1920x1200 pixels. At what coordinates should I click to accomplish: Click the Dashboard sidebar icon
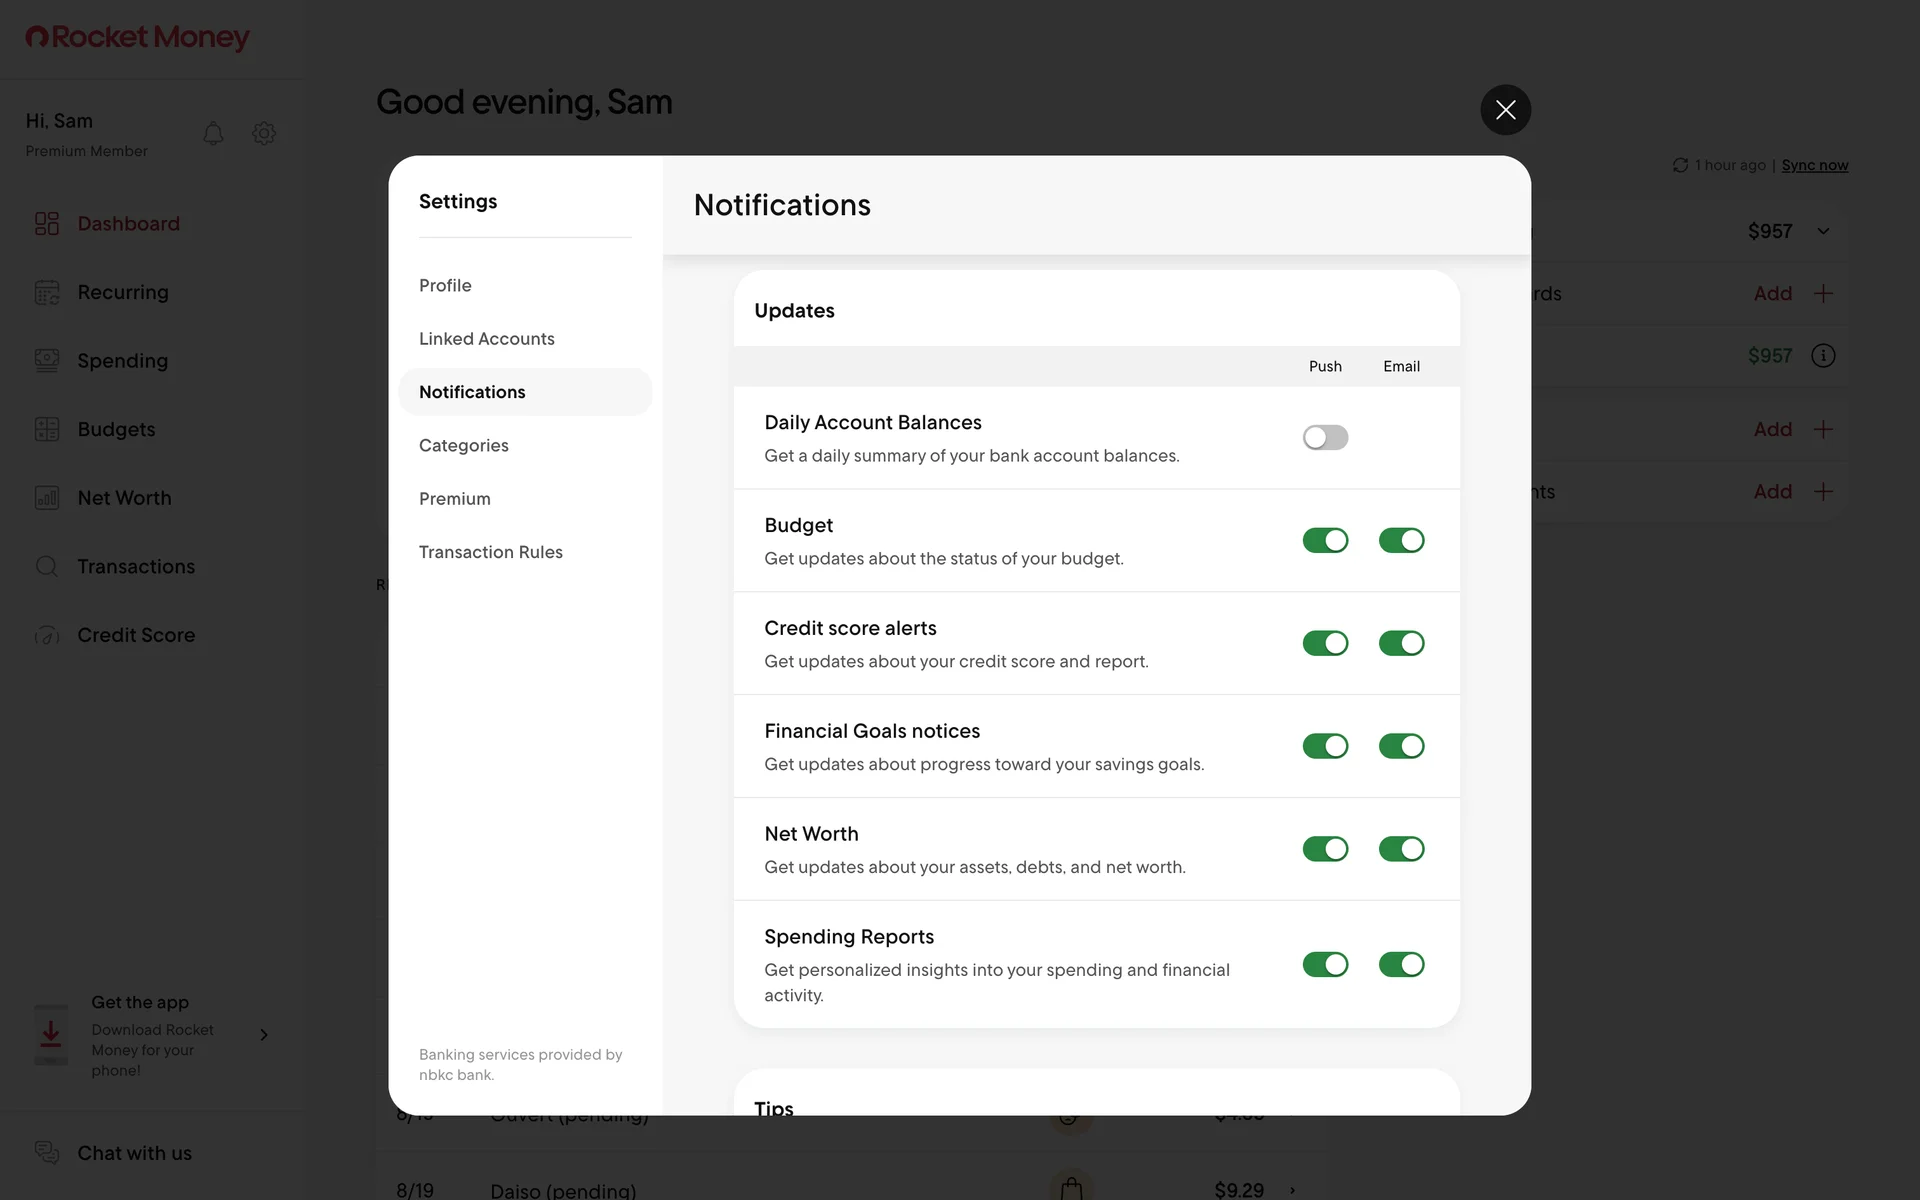[47, 223]
